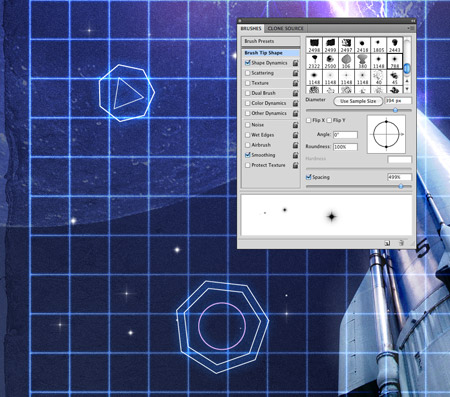The width and height of the screenshot is (450, 397).
Task: Open the Brushes panel options menu
Action: click(411, 28)
